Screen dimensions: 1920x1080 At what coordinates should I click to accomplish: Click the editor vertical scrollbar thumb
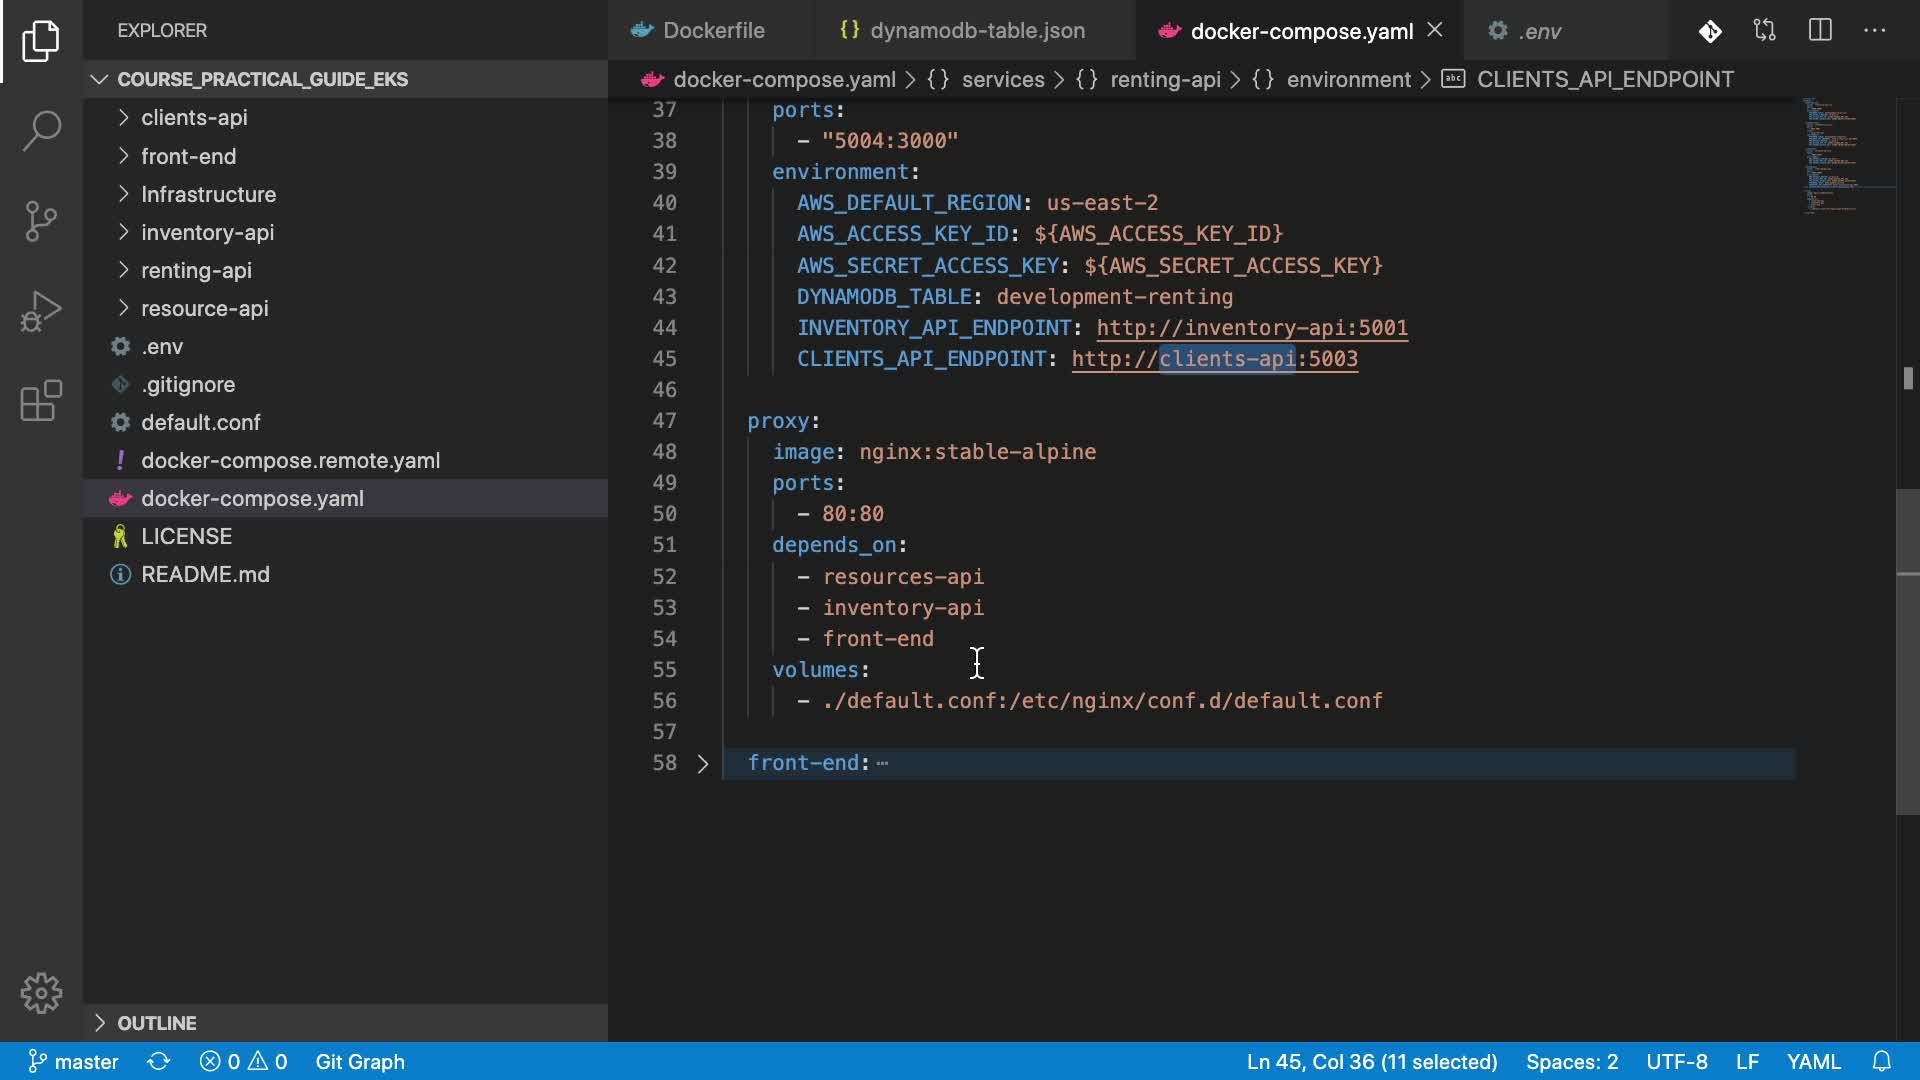pos(1907,650)
